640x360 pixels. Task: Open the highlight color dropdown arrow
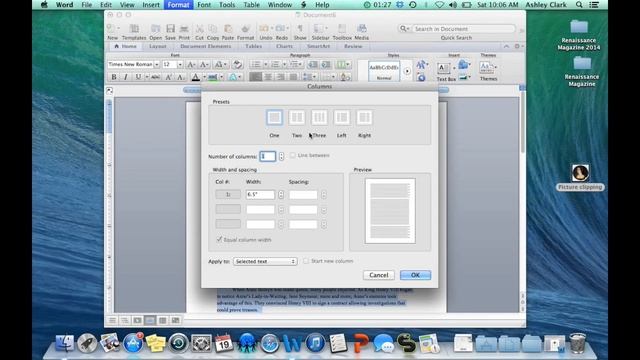coord(222,77)
